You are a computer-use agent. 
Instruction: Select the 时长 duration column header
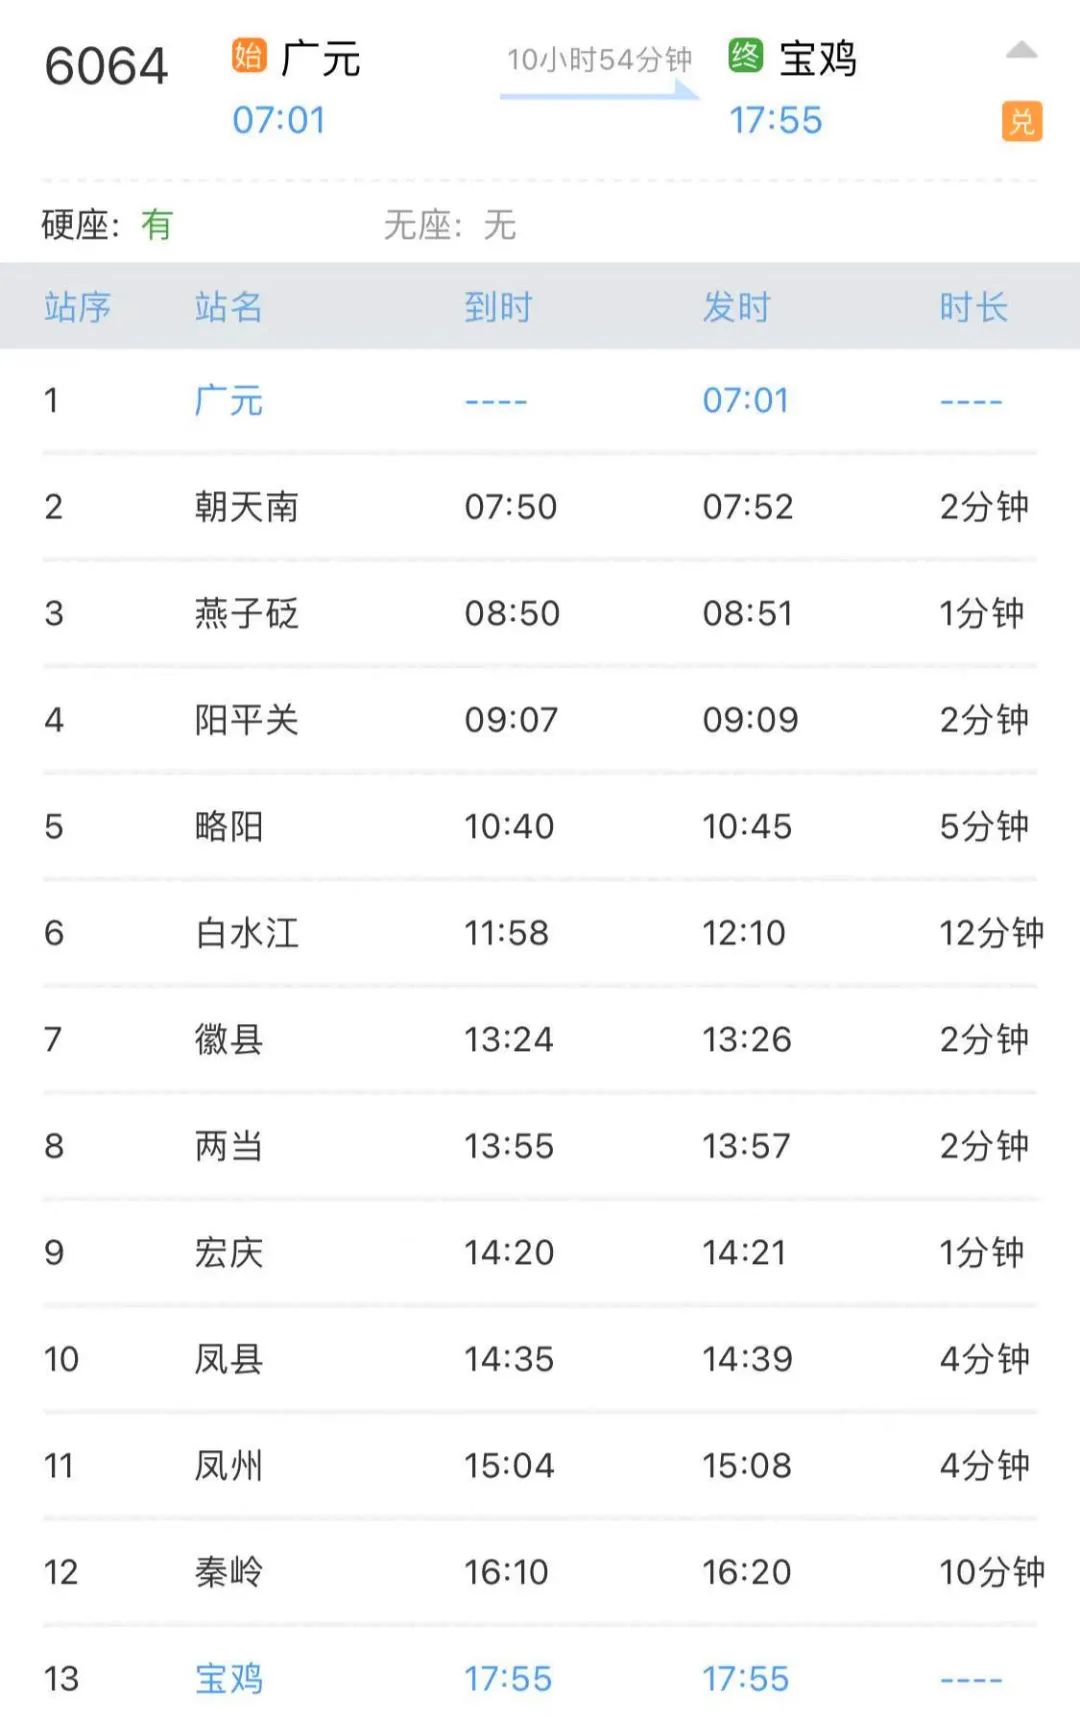pyautogui.click(x=973, y=307)
